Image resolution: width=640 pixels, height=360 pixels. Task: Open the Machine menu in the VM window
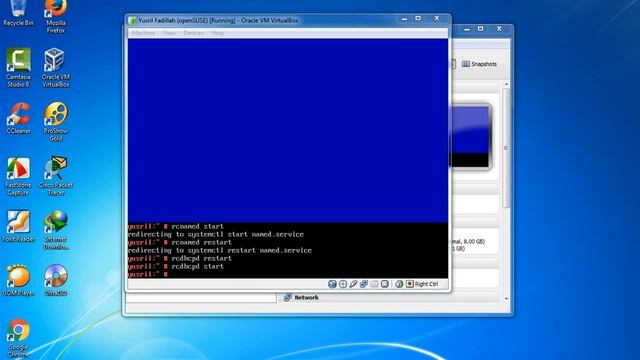point(143,33)
